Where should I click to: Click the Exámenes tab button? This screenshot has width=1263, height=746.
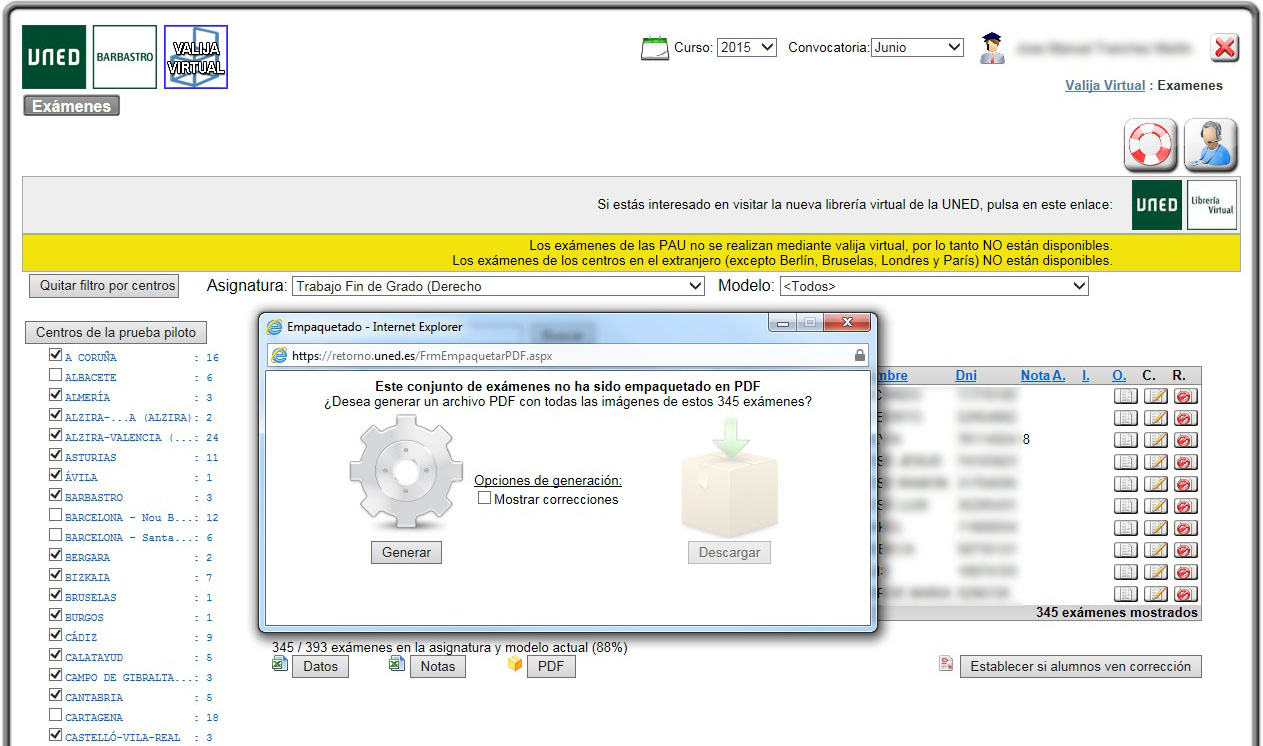(x=71, y=106)
